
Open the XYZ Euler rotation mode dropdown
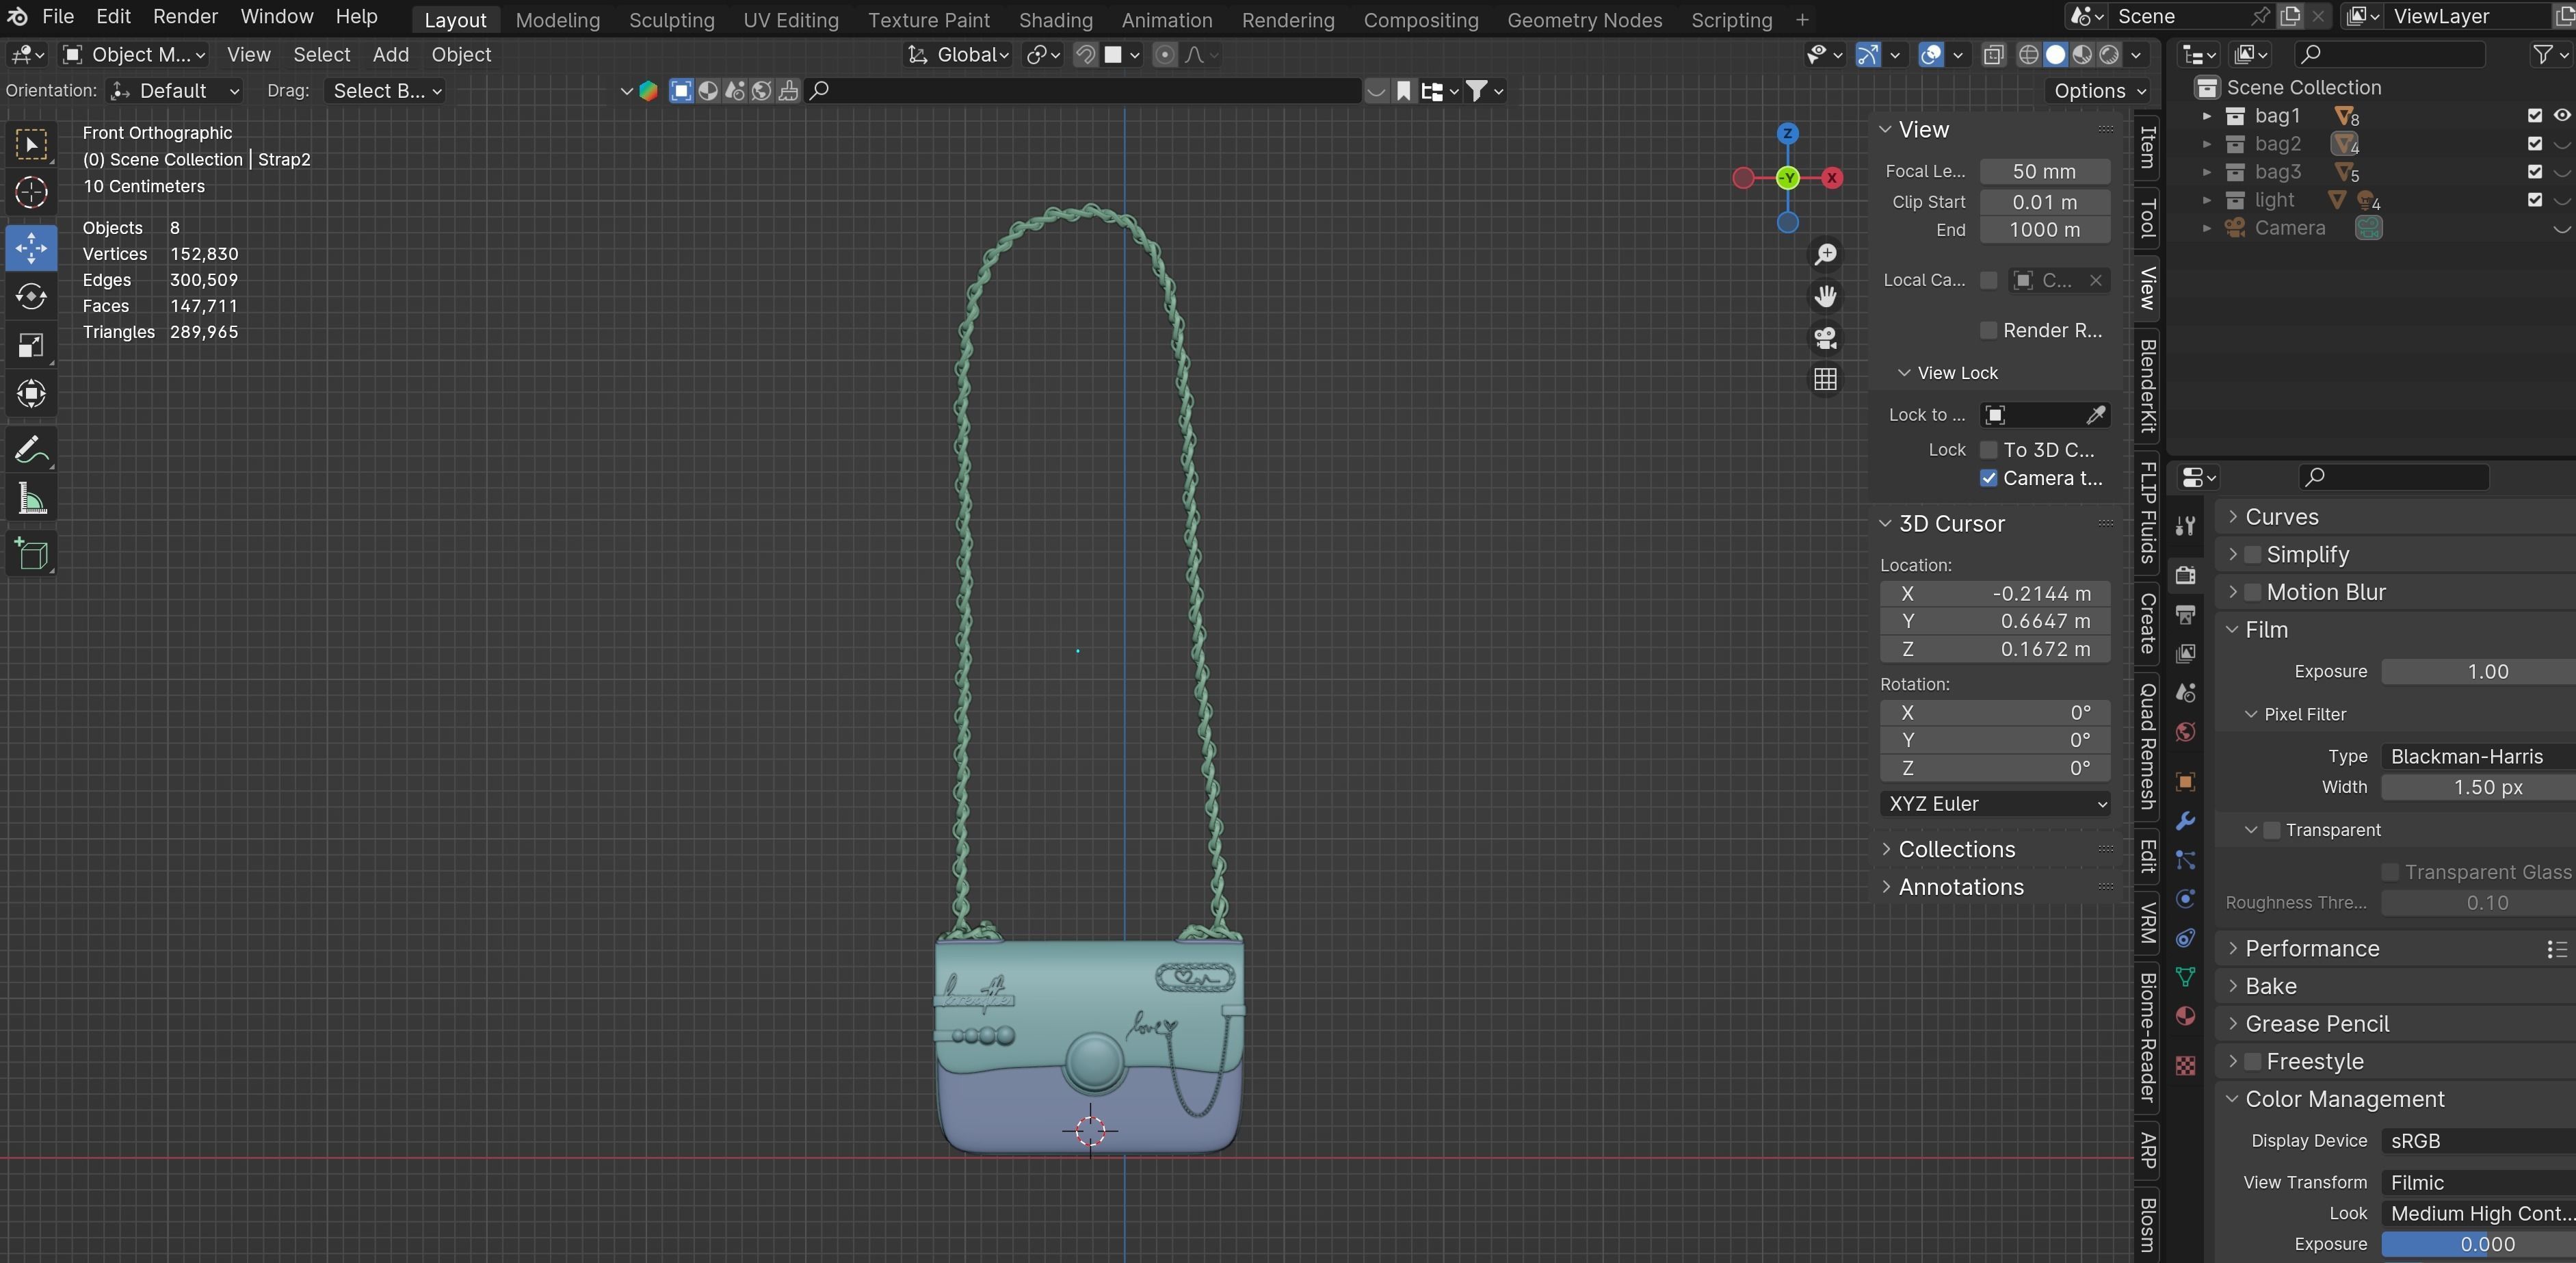tap(1995, 804)
